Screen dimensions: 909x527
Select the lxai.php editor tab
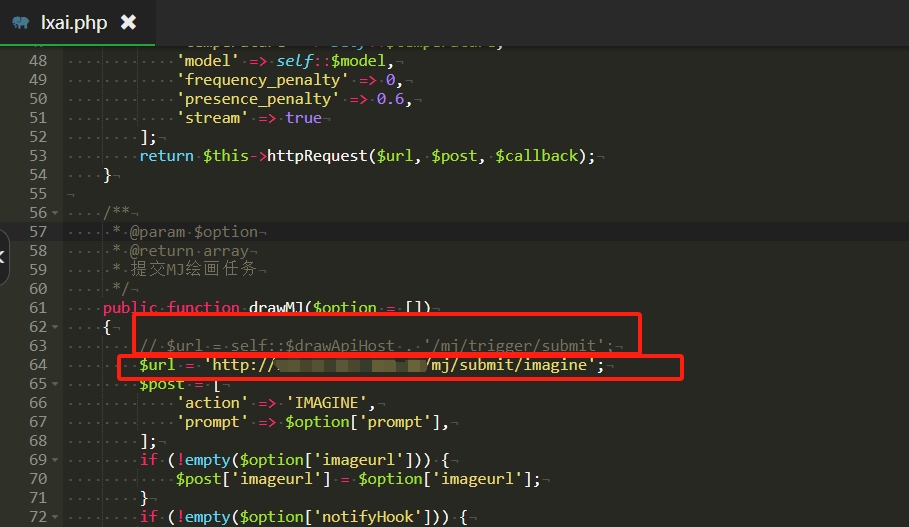tap(73, 22)
